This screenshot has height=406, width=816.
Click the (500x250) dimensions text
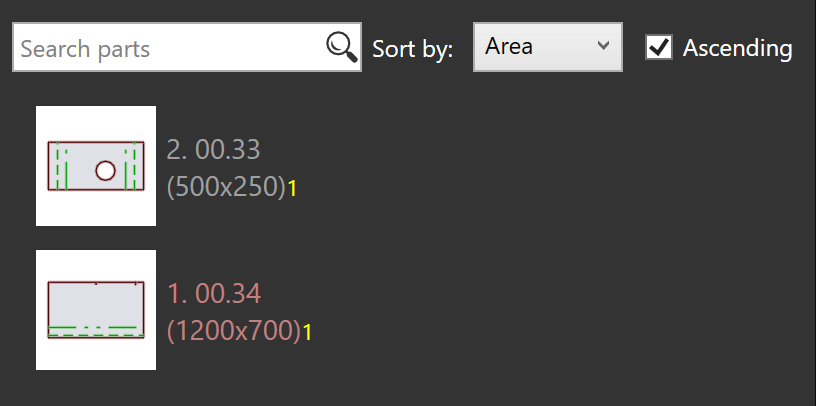click(226, 186)
